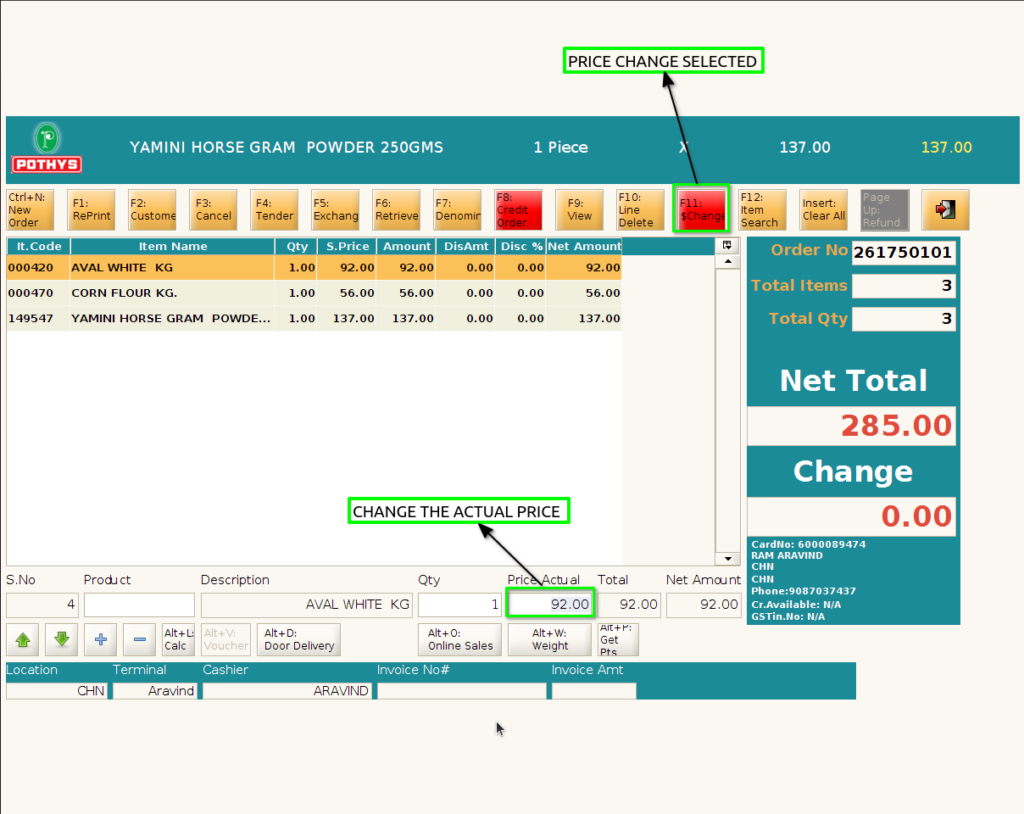The height and width of the screenshot is (814, 1024).
Task: Click the Description field showing AVAL WHITE KG
Action: [x=307, y=604]
